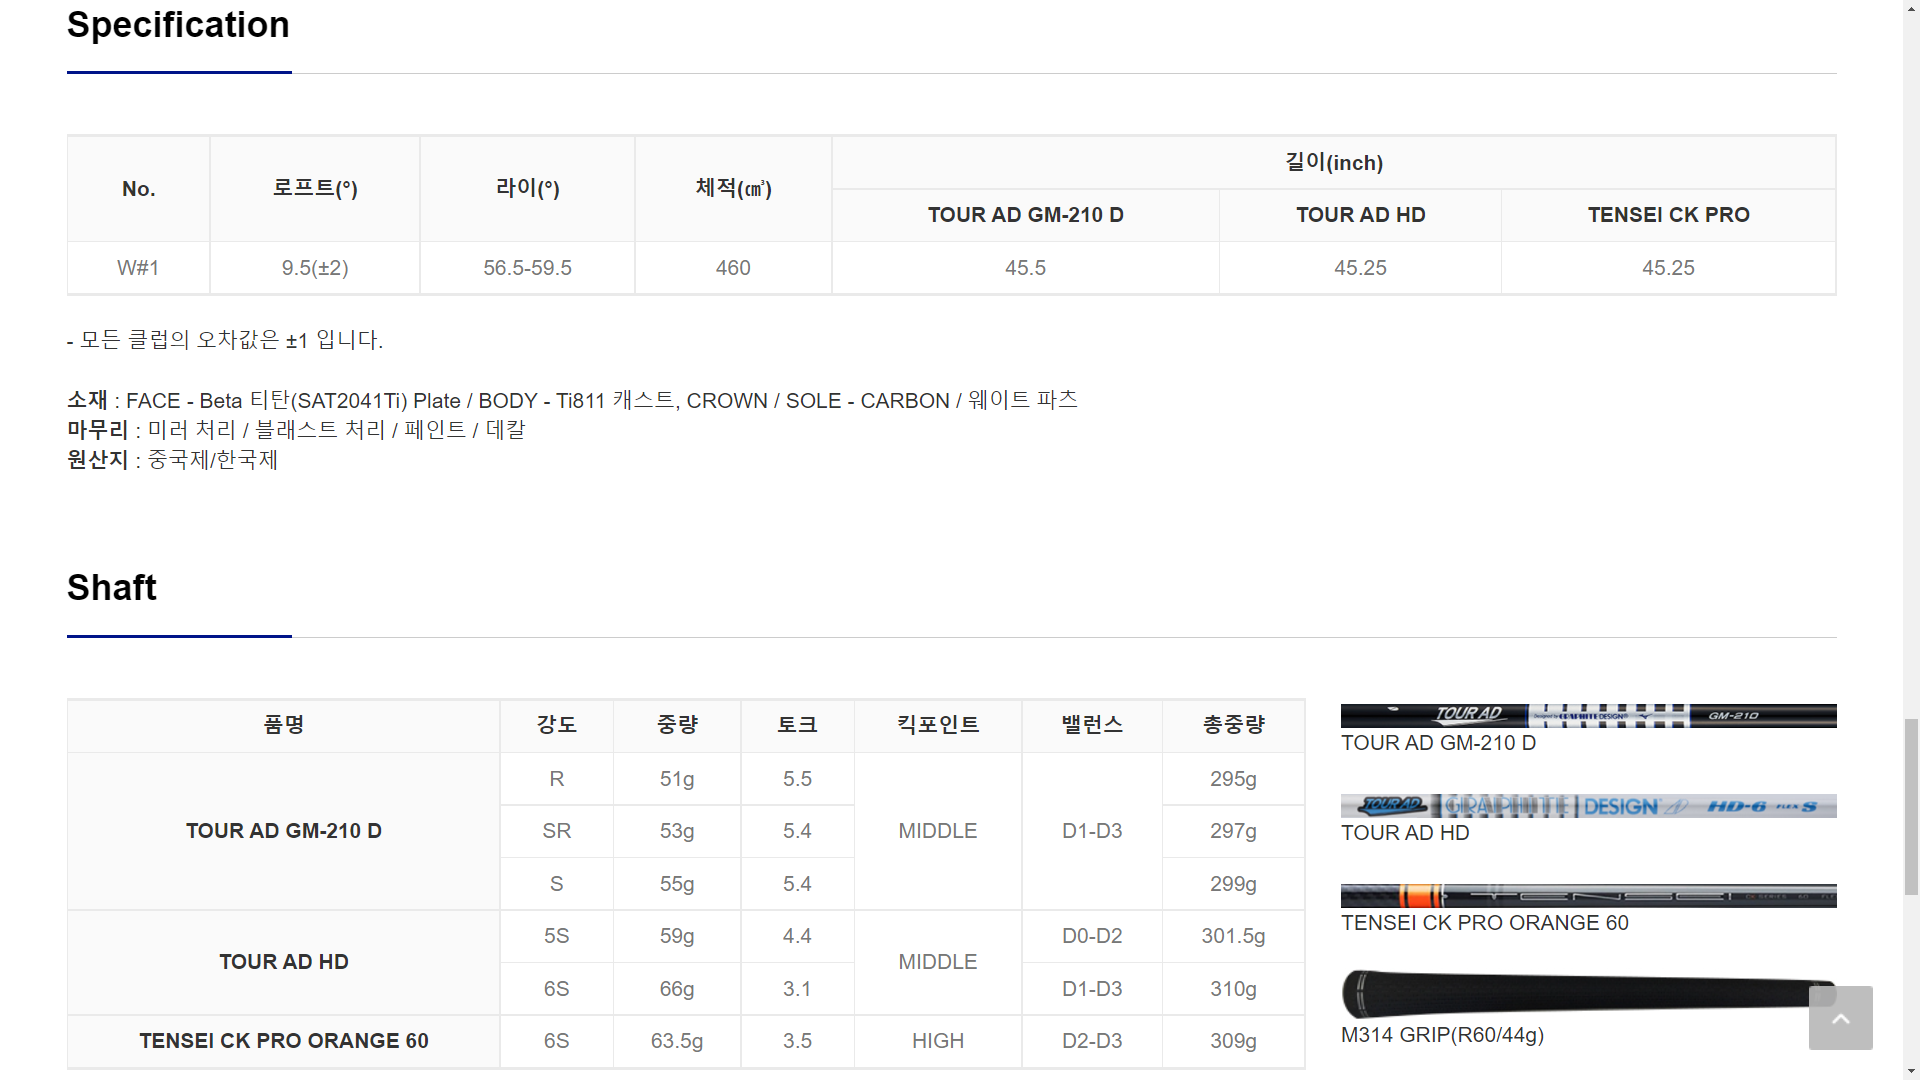Click the '모든 클럽의 오차값은 ±1' note
Screen dimensions: 1920x1080
click(x=225, y=340)
